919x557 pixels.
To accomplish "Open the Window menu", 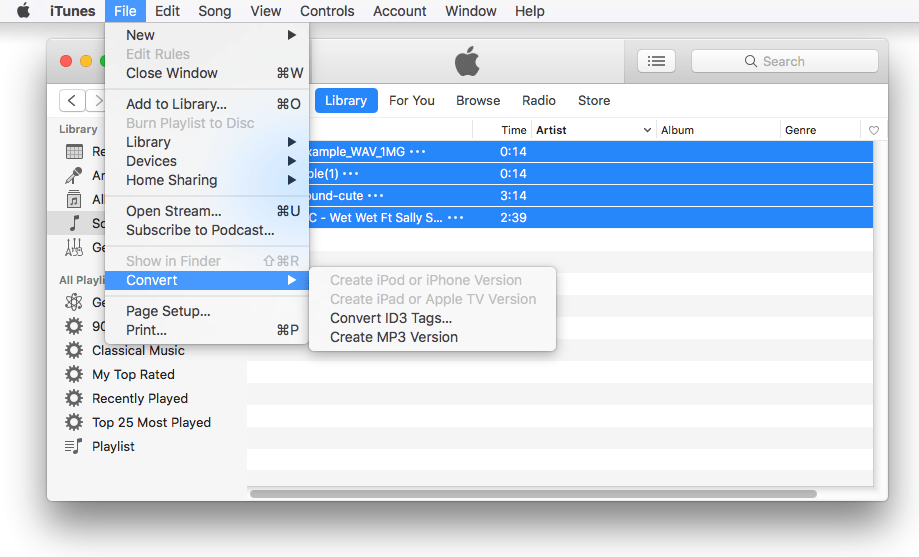I will [x=471, y=11].
